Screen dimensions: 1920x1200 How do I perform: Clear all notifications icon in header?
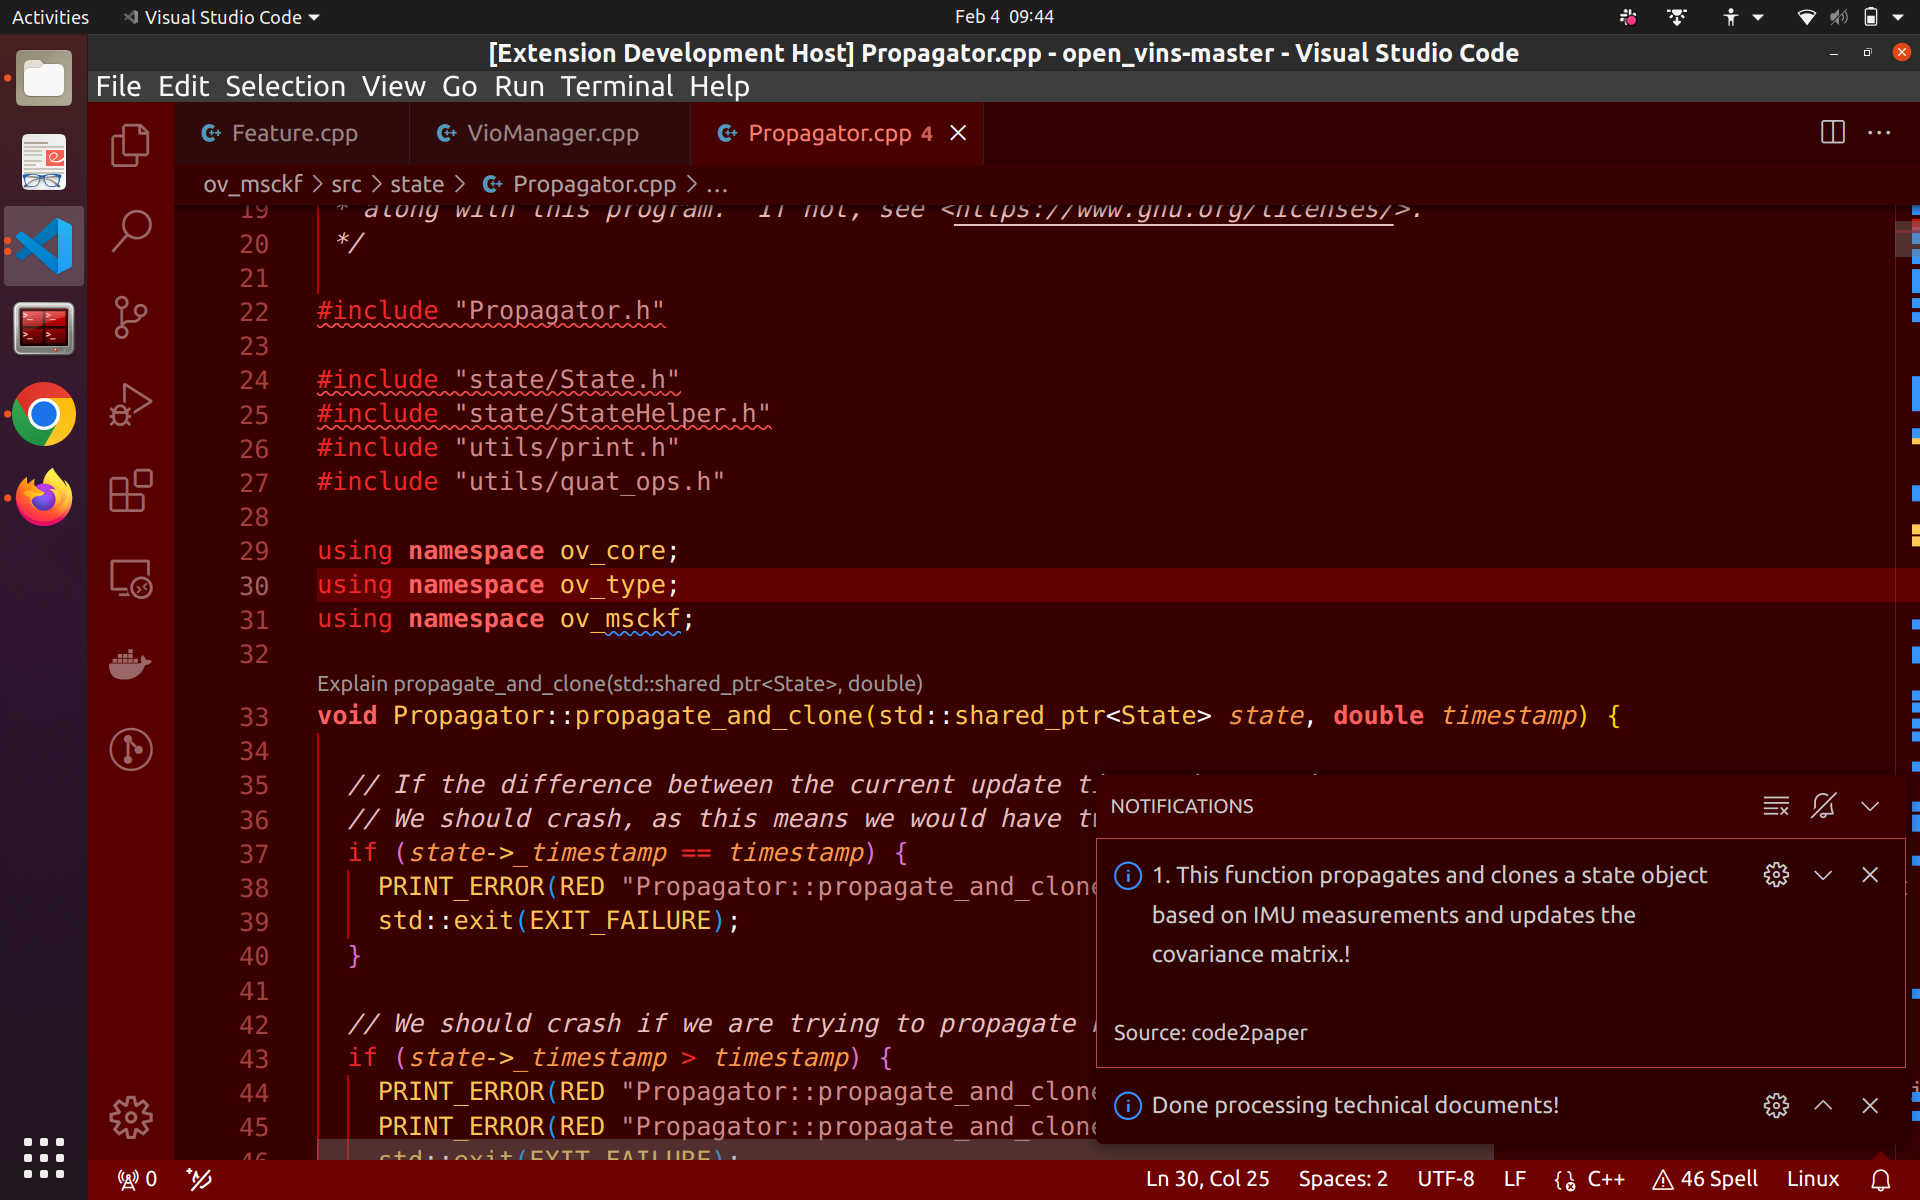coord(1776,806)
